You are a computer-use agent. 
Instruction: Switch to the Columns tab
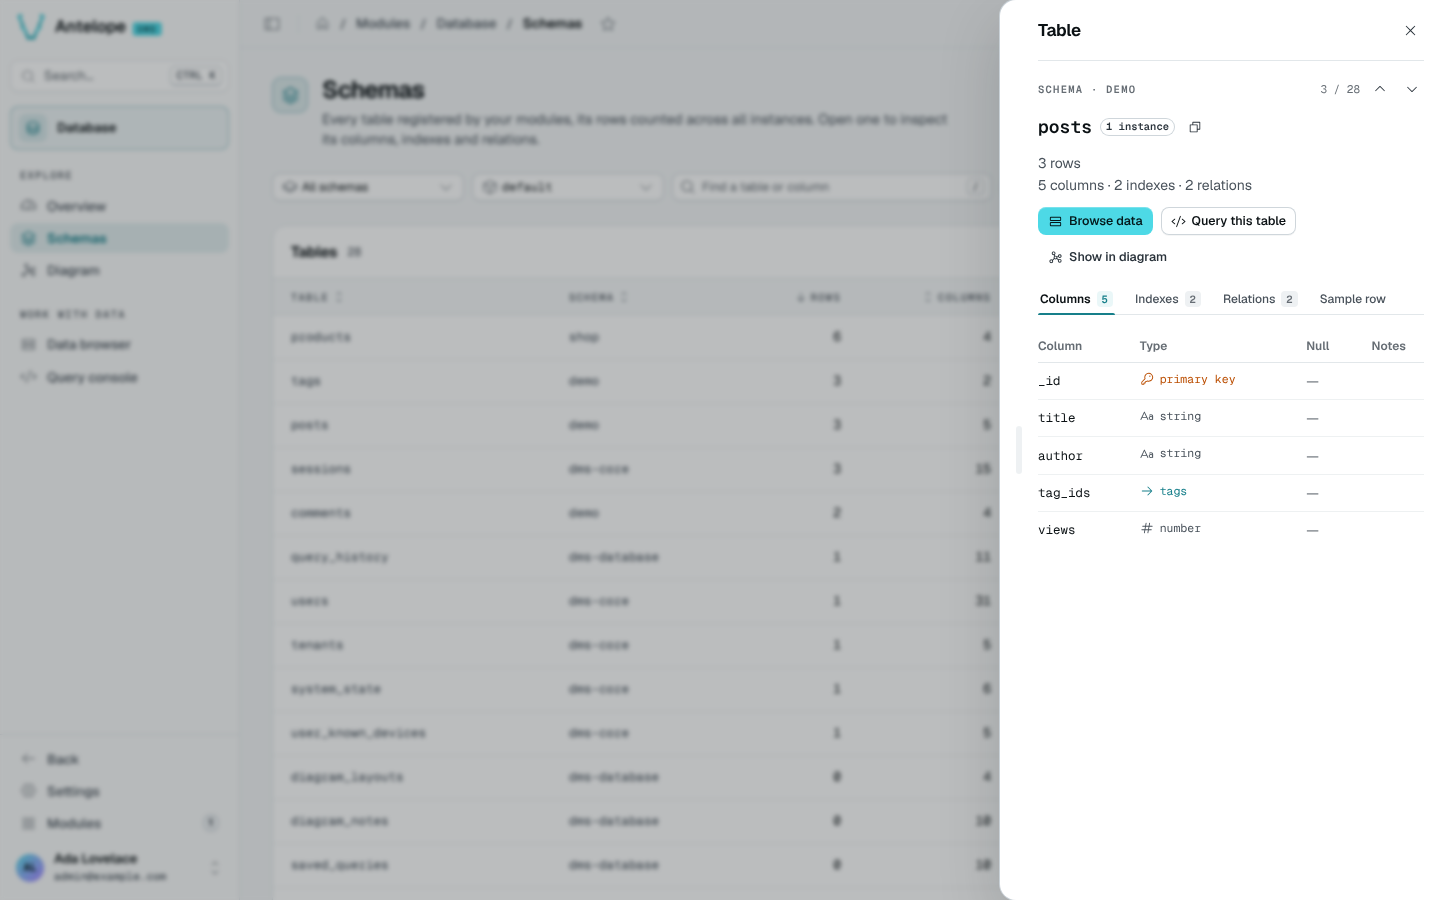tap(1076, 299)
